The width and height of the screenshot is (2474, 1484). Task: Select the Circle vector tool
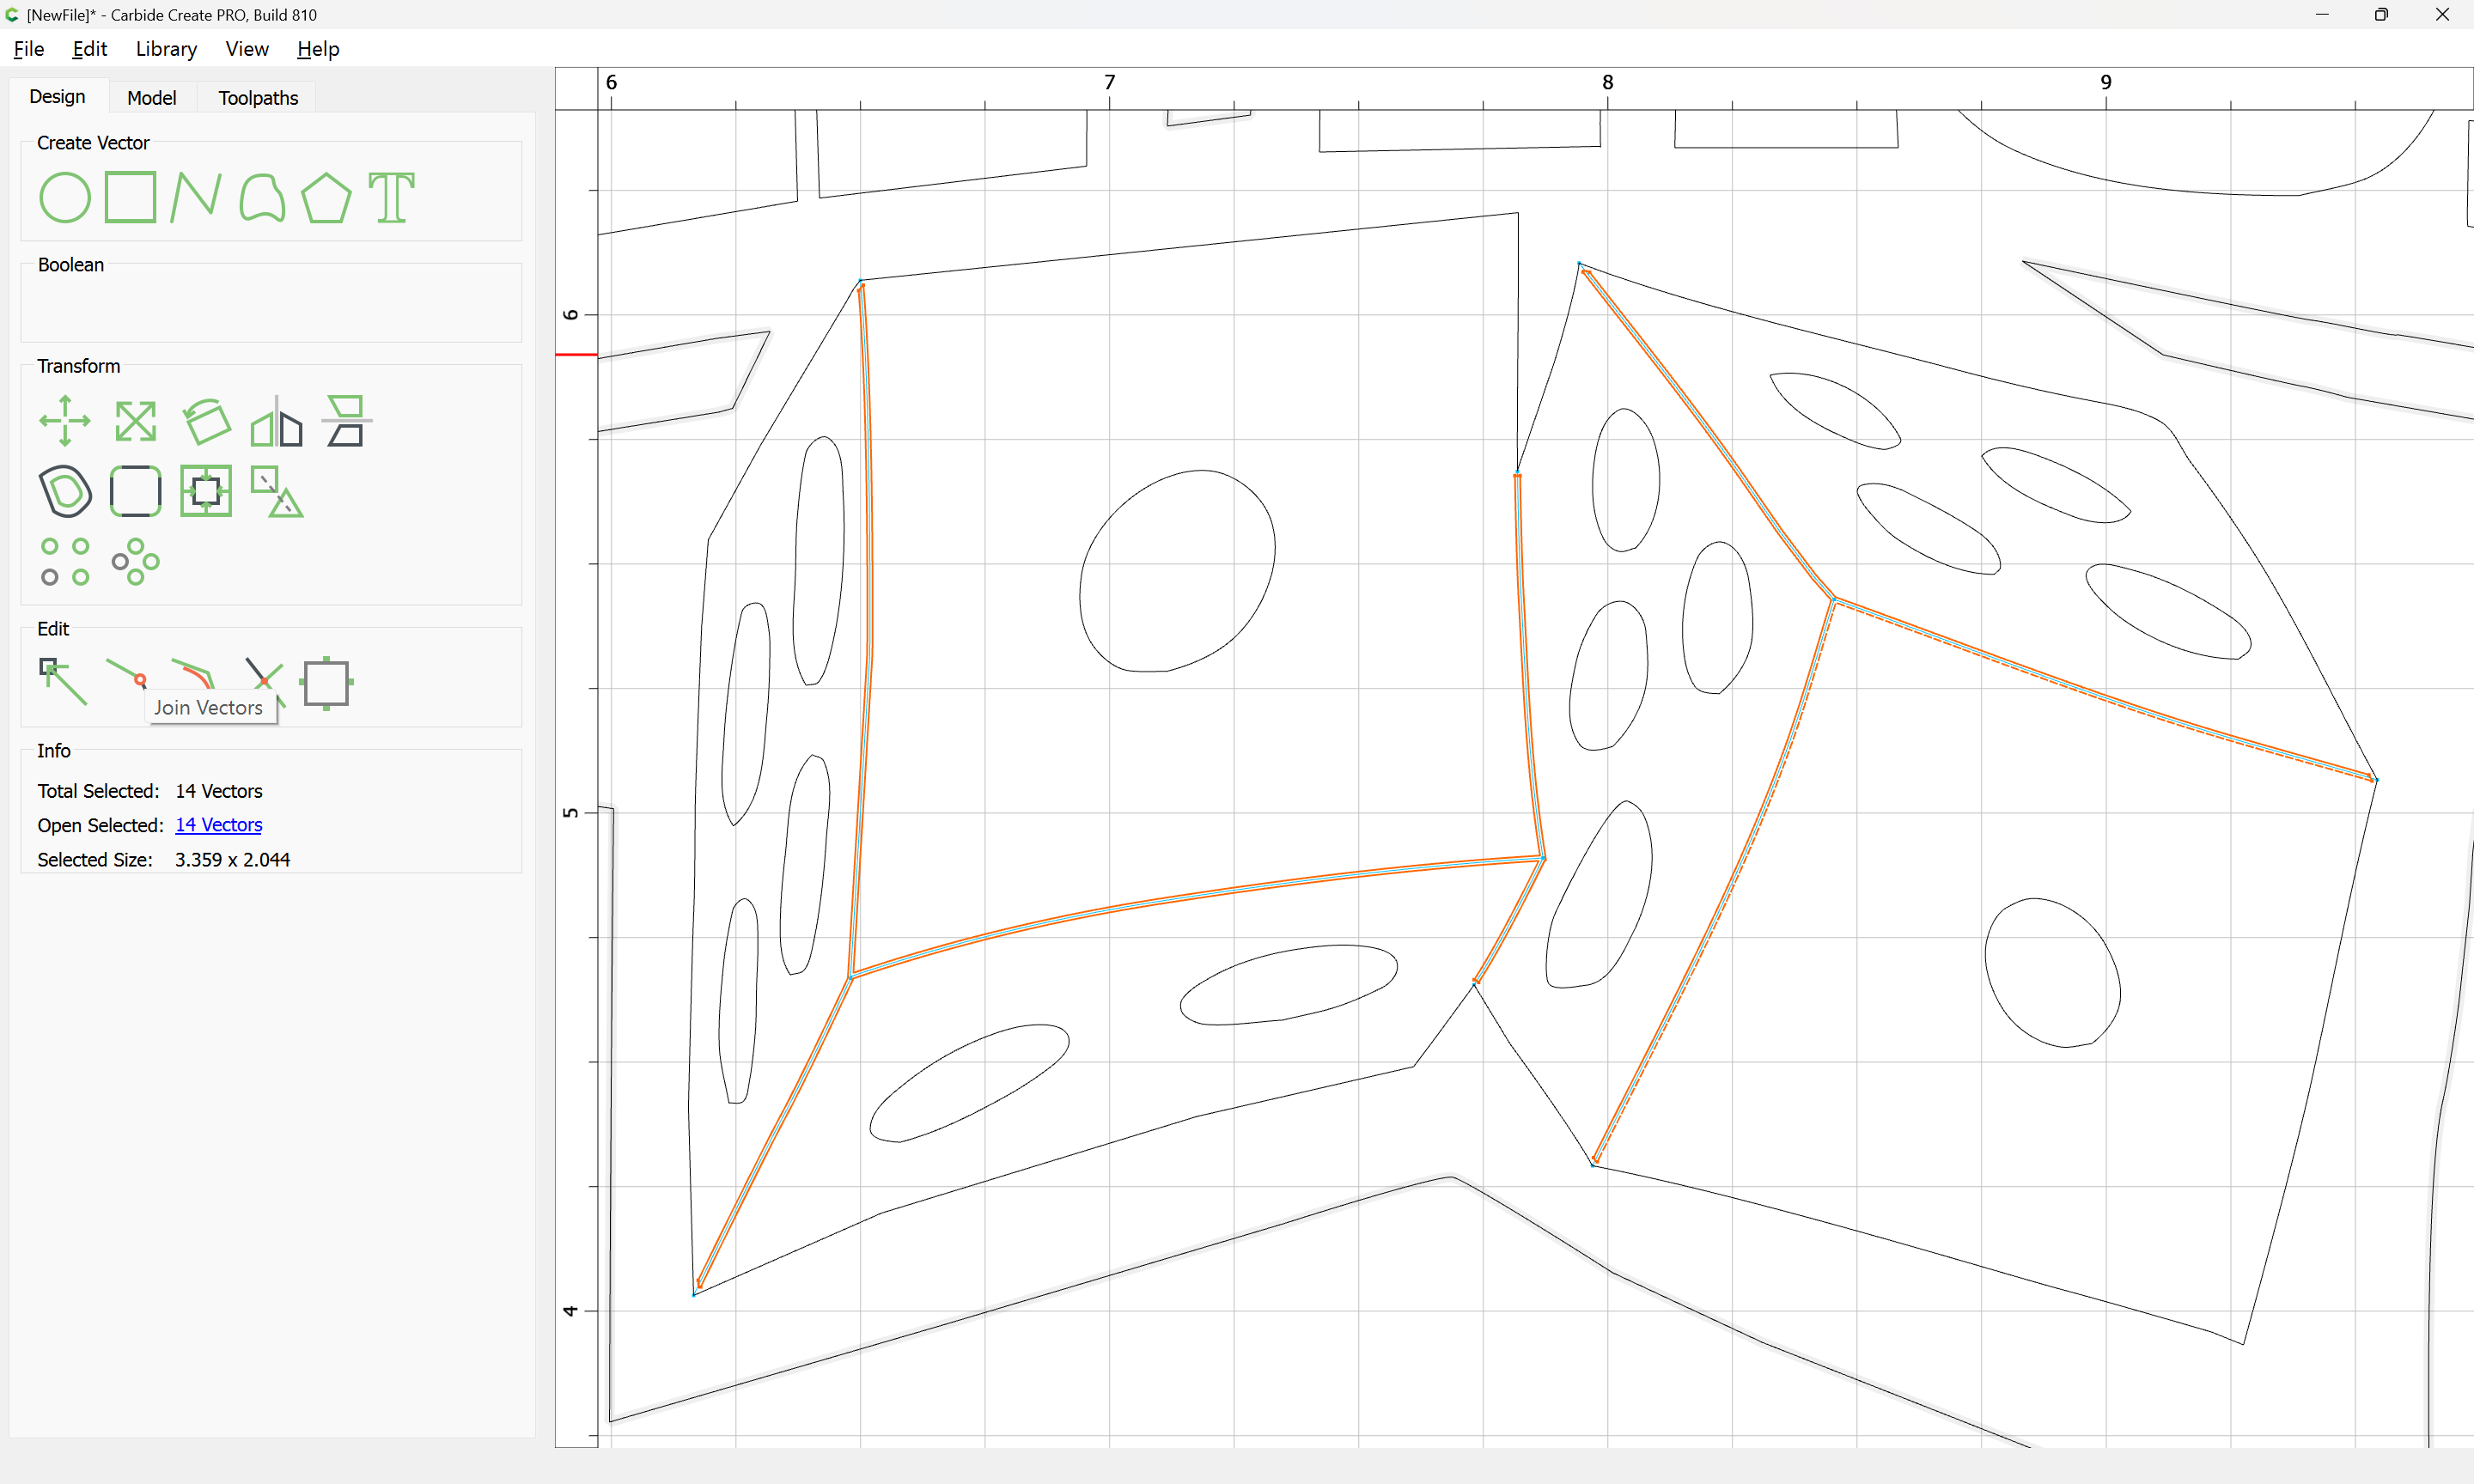coord(65,197)
